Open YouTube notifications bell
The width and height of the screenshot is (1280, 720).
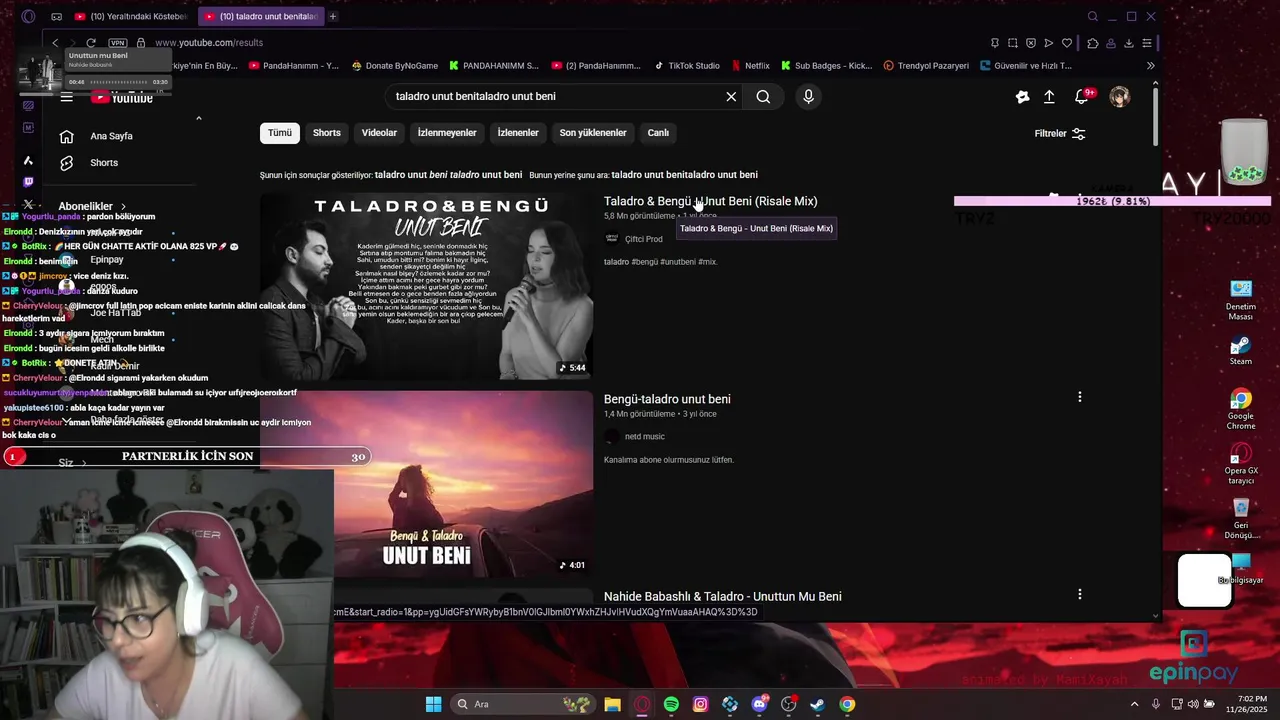click(x=1081, y=97)
